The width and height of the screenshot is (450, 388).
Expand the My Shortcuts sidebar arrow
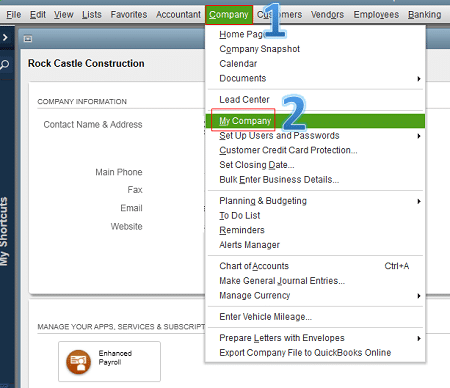pyautogui.click(x=5, y=37)
